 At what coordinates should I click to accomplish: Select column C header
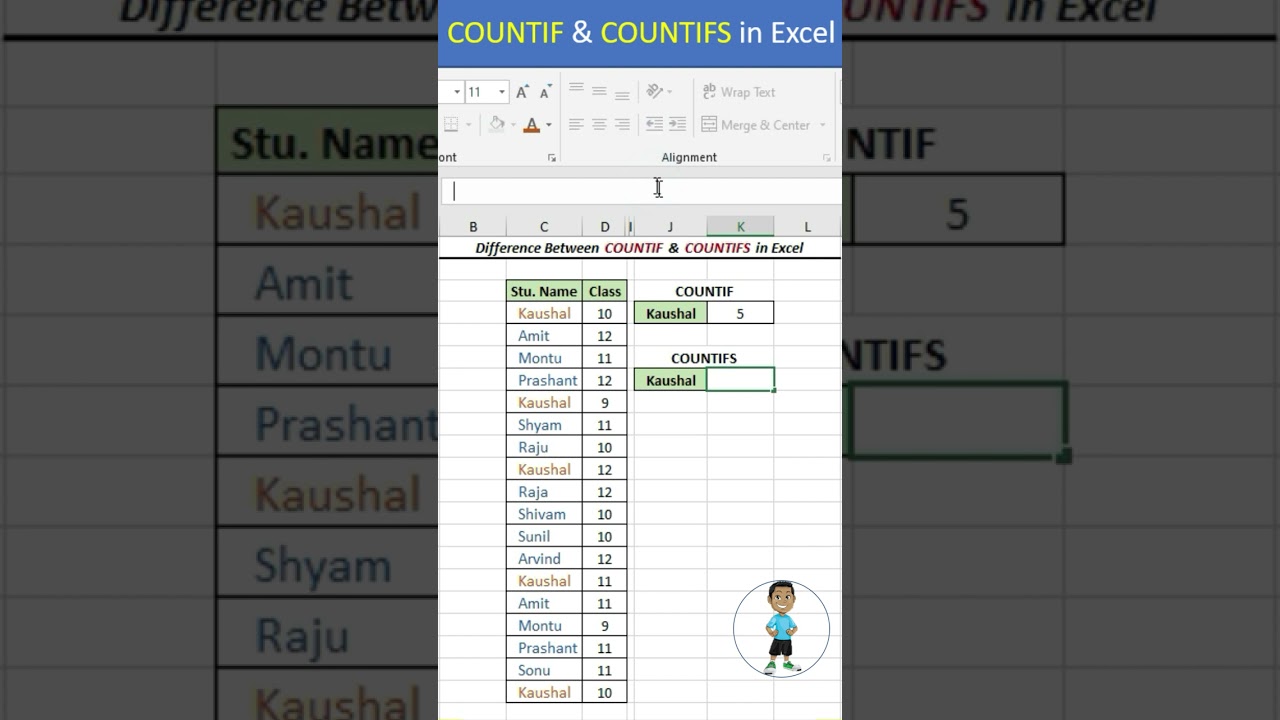tap(544, 227)
